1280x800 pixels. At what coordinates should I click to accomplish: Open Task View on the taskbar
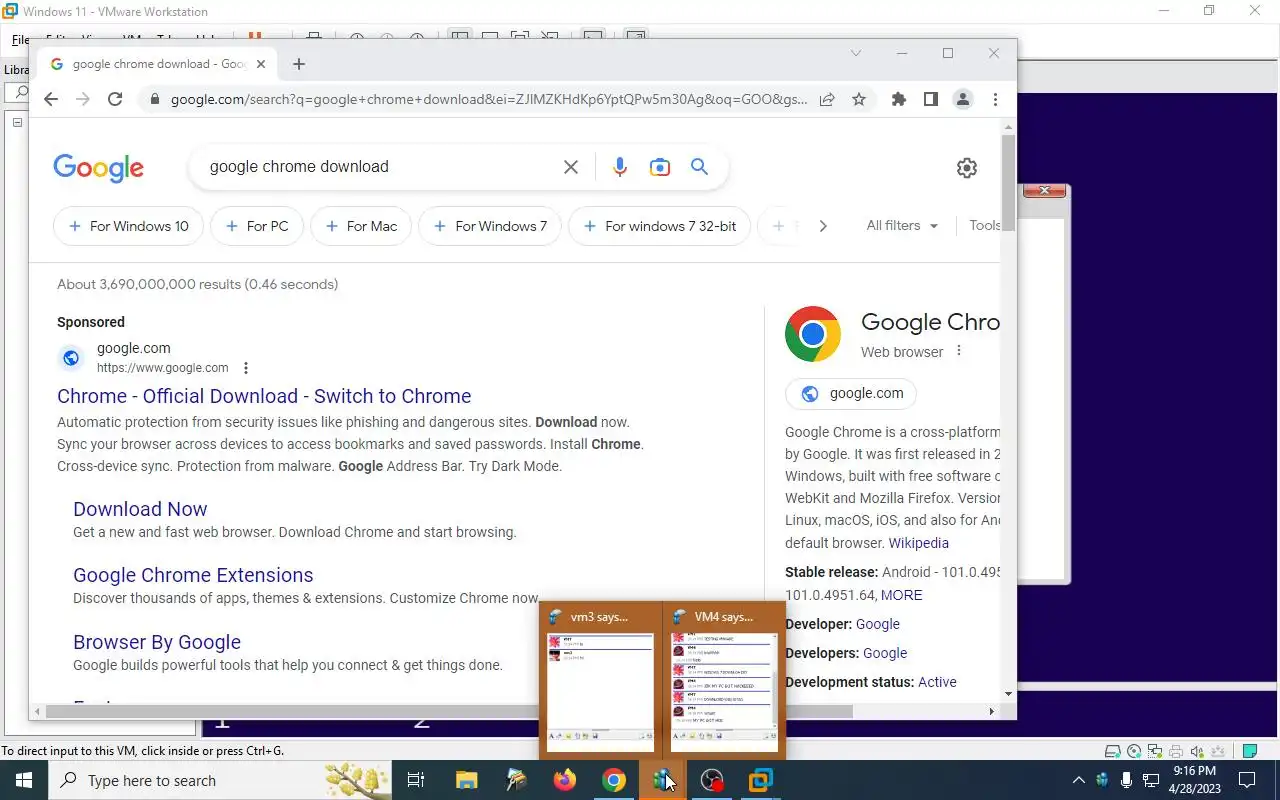pyautogui.click(x=416, y=780)
